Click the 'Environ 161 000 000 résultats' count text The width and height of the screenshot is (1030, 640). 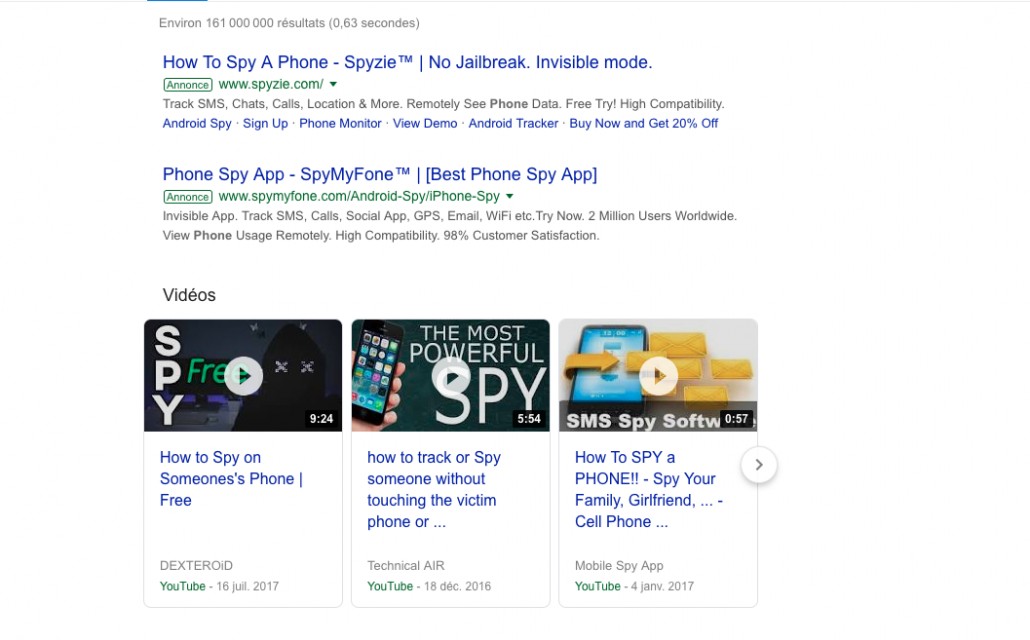[x=289, y=23]
